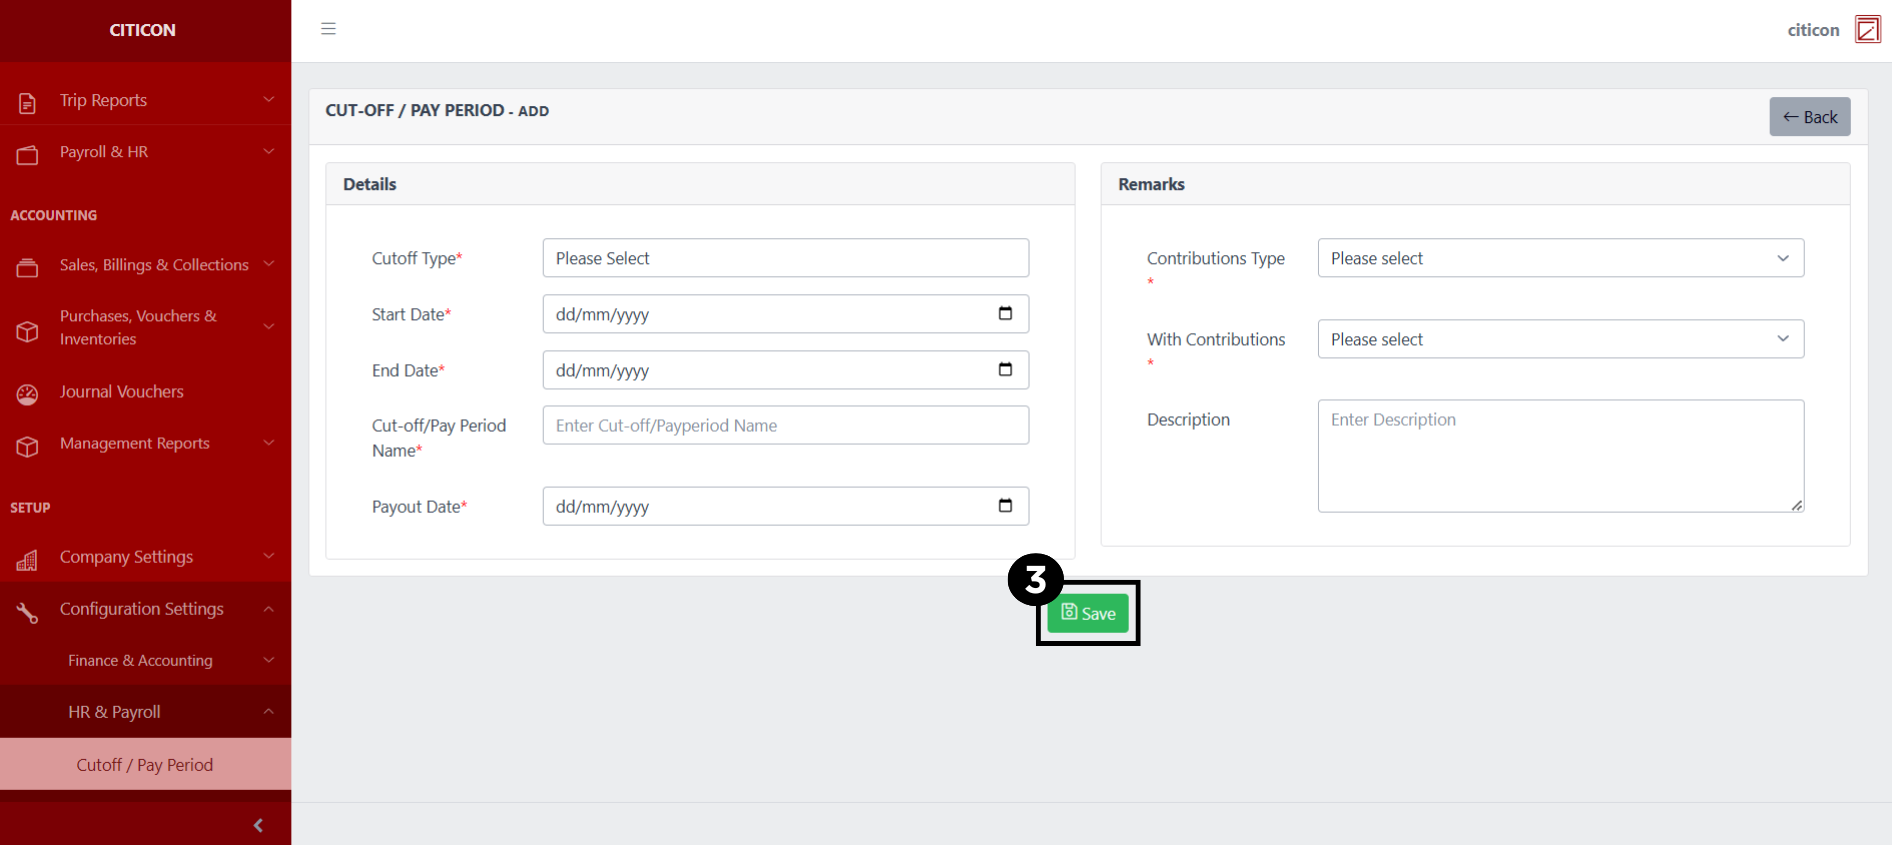
Task: Open calendar picker for End Date
Action: point(1005,370)
